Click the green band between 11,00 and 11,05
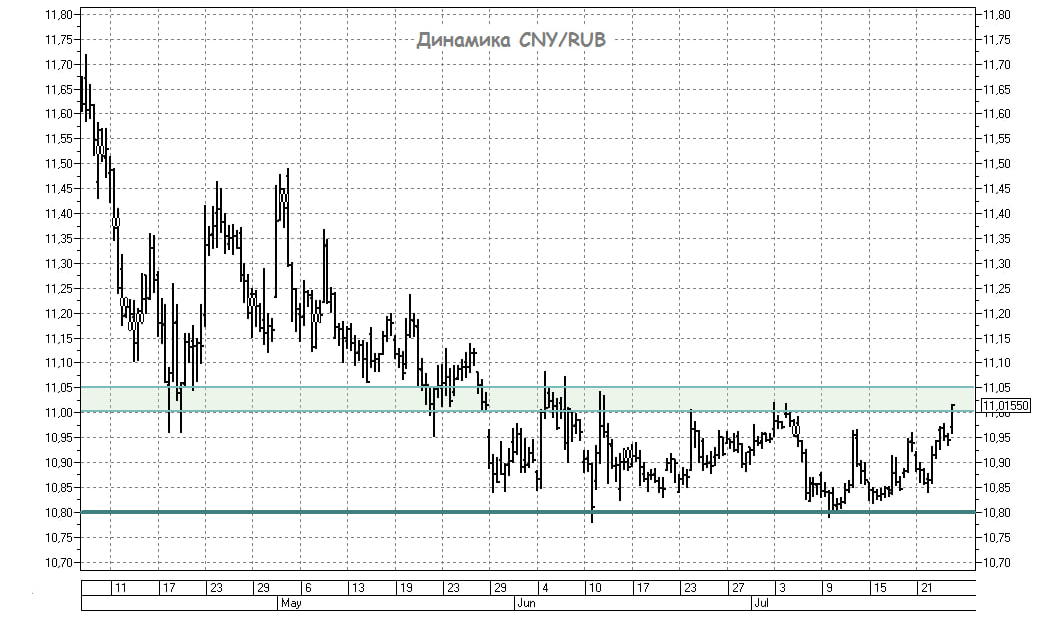 click(528, 399)
